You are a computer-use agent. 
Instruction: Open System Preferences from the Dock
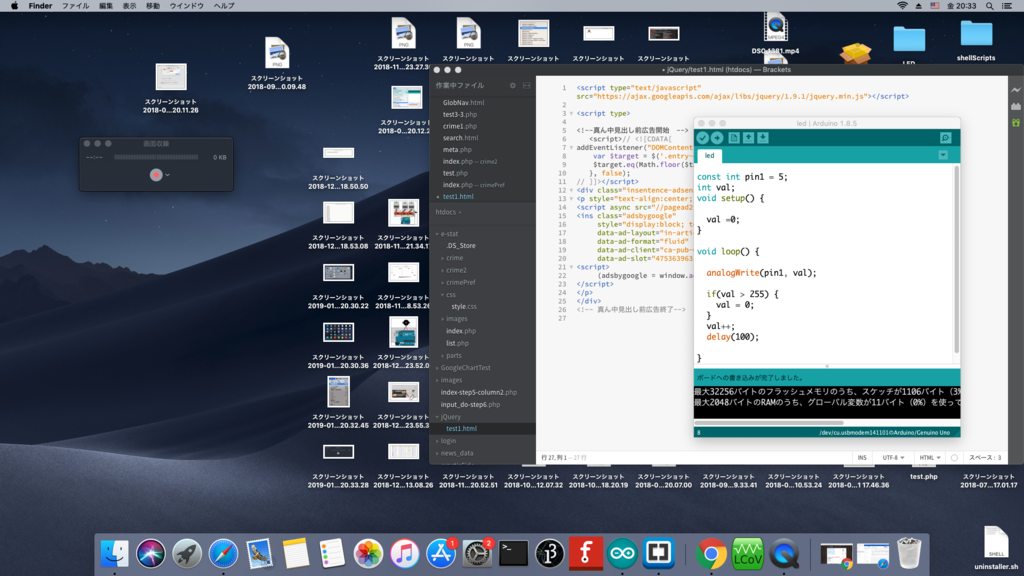pyautogui.click(x=477, y=554)
